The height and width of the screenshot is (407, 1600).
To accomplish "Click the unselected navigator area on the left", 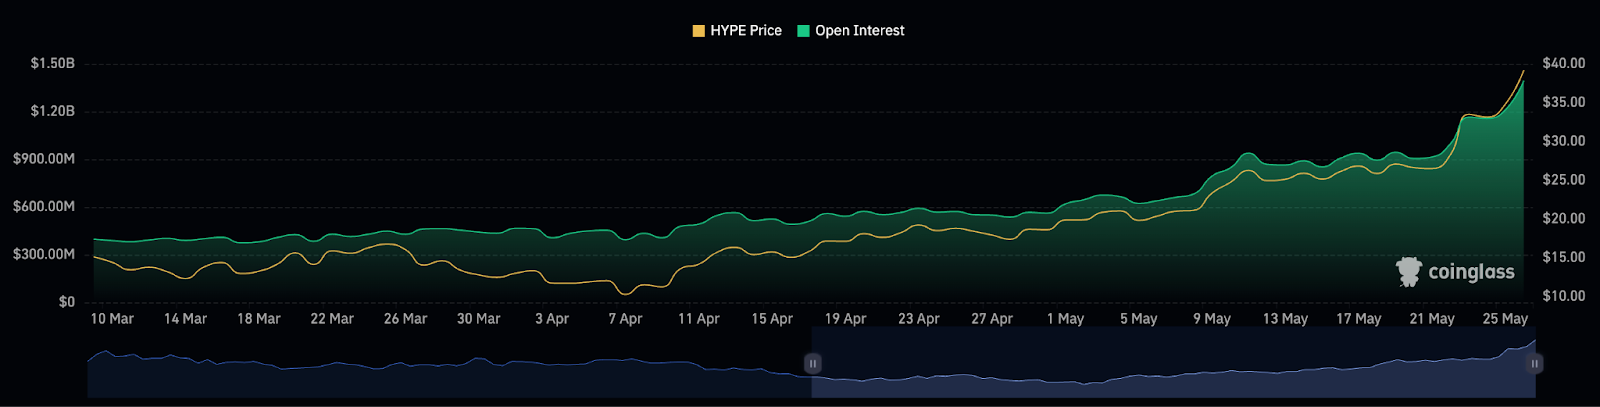I will click(x=449, y=364).
